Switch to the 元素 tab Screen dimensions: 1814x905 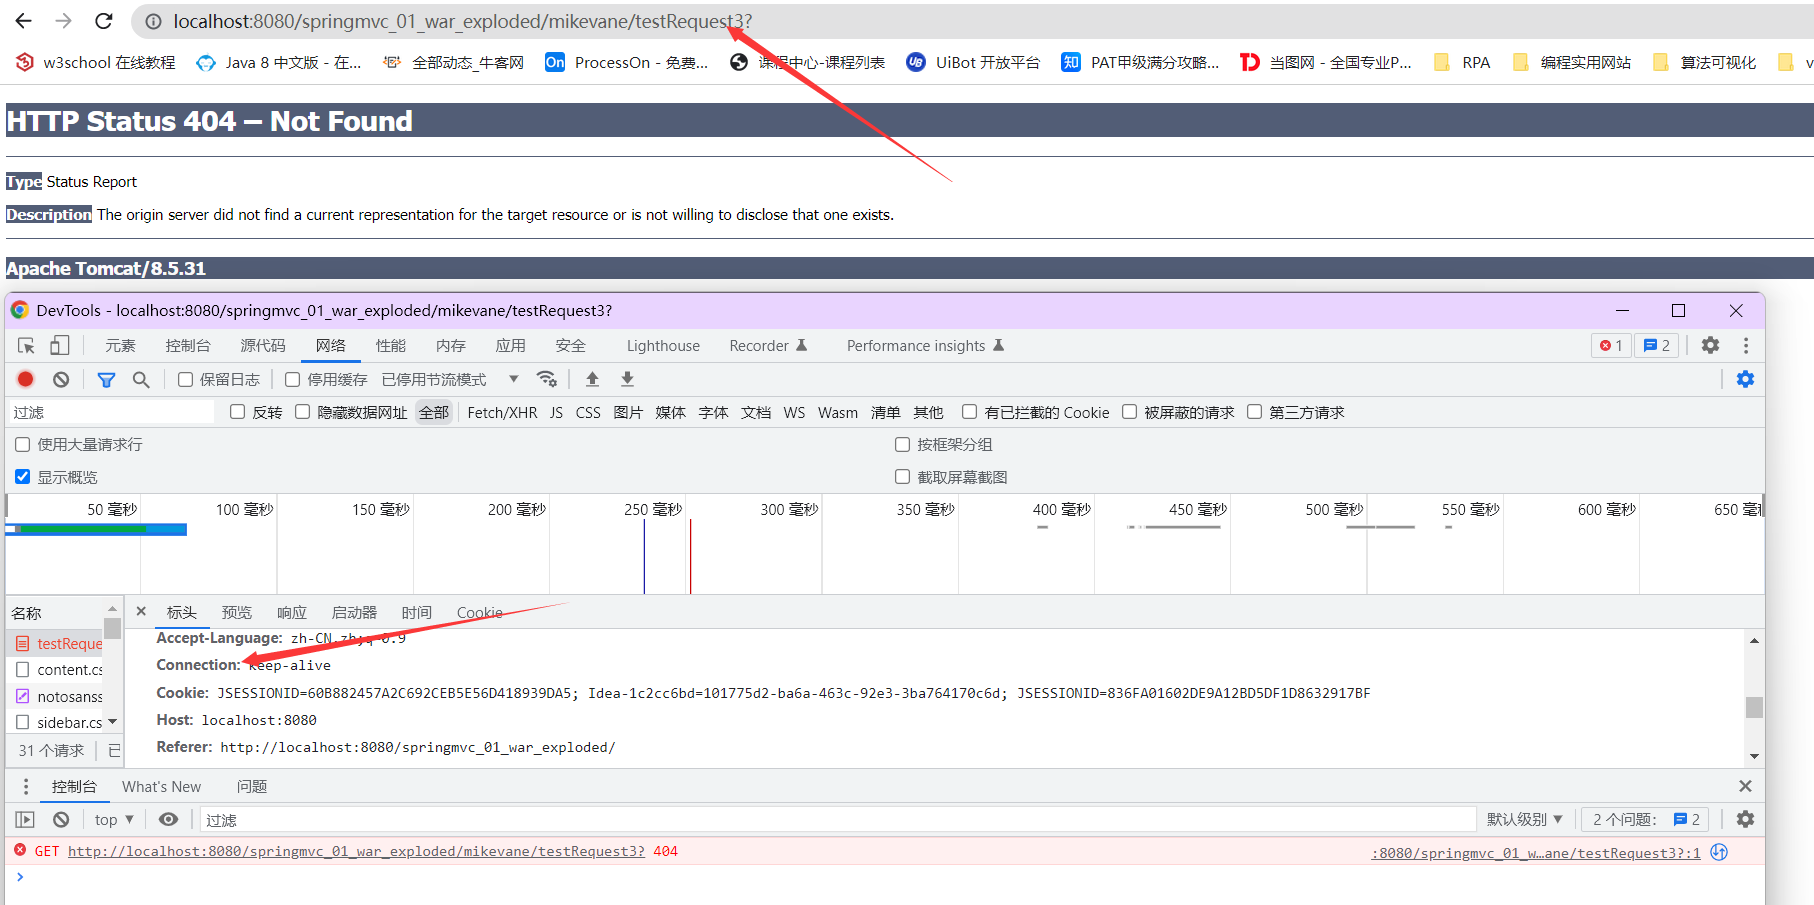coord(120,345)
